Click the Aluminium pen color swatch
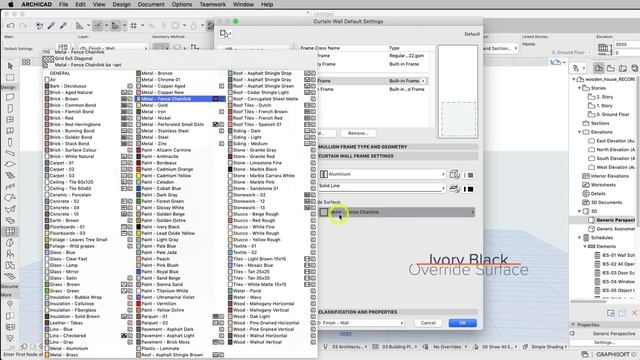The width and height of the screenshot is (640, 360). tap(470, 175)
